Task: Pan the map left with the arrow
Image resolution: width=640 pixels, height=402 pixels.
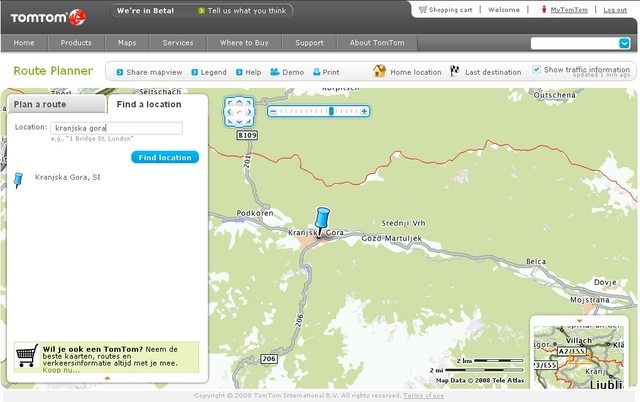Action: point(229,112)
